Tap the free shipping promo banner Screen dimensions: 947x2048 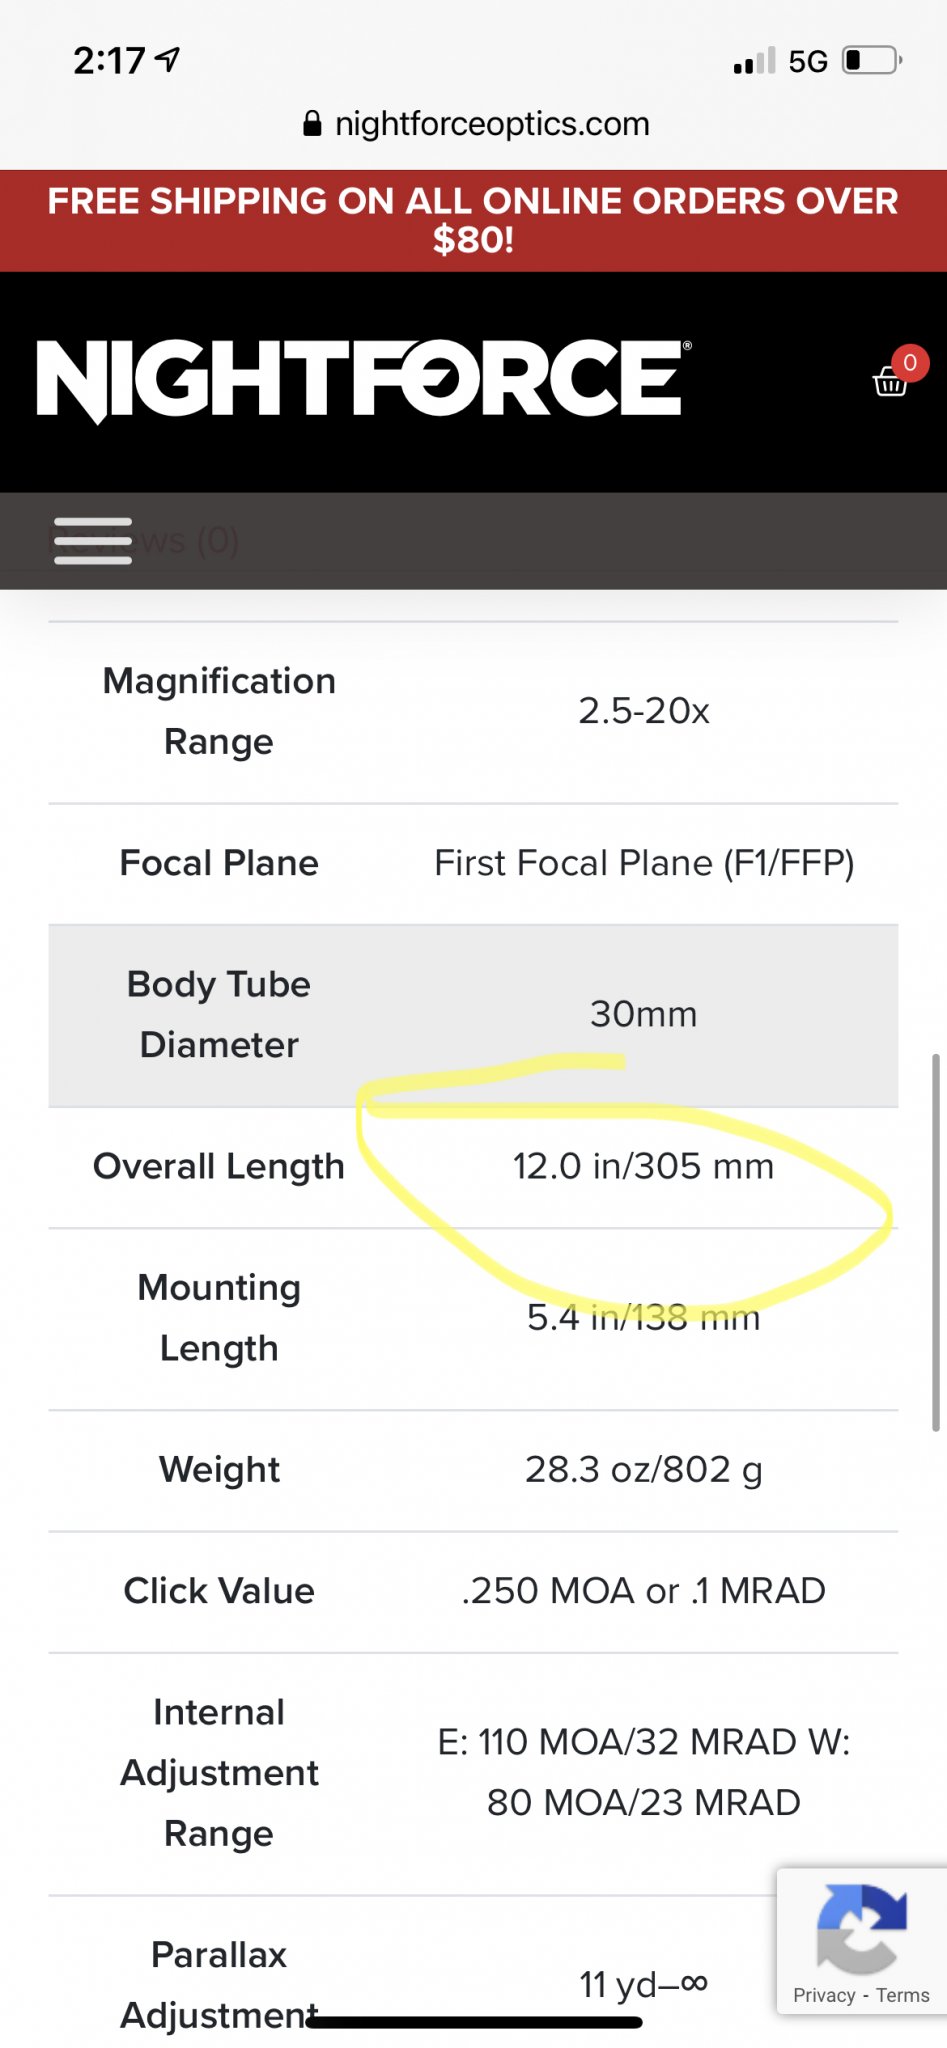click(473, 220)
